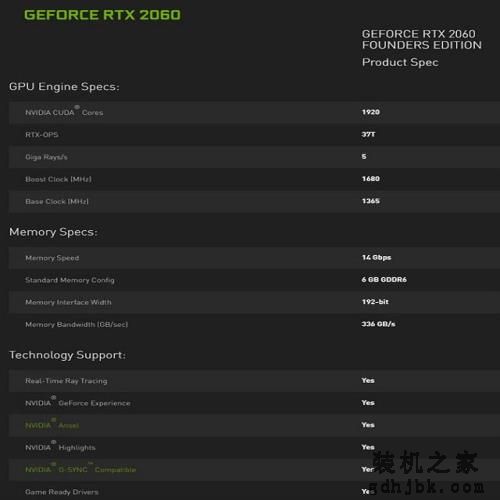
Task: Open the NVIDIA G-SYNC Compatible link
Action: click(80, 469)
